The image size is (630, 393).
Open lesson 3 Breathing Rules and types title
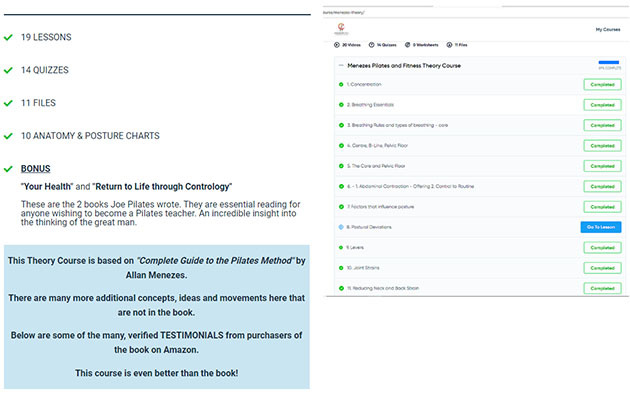397,125
